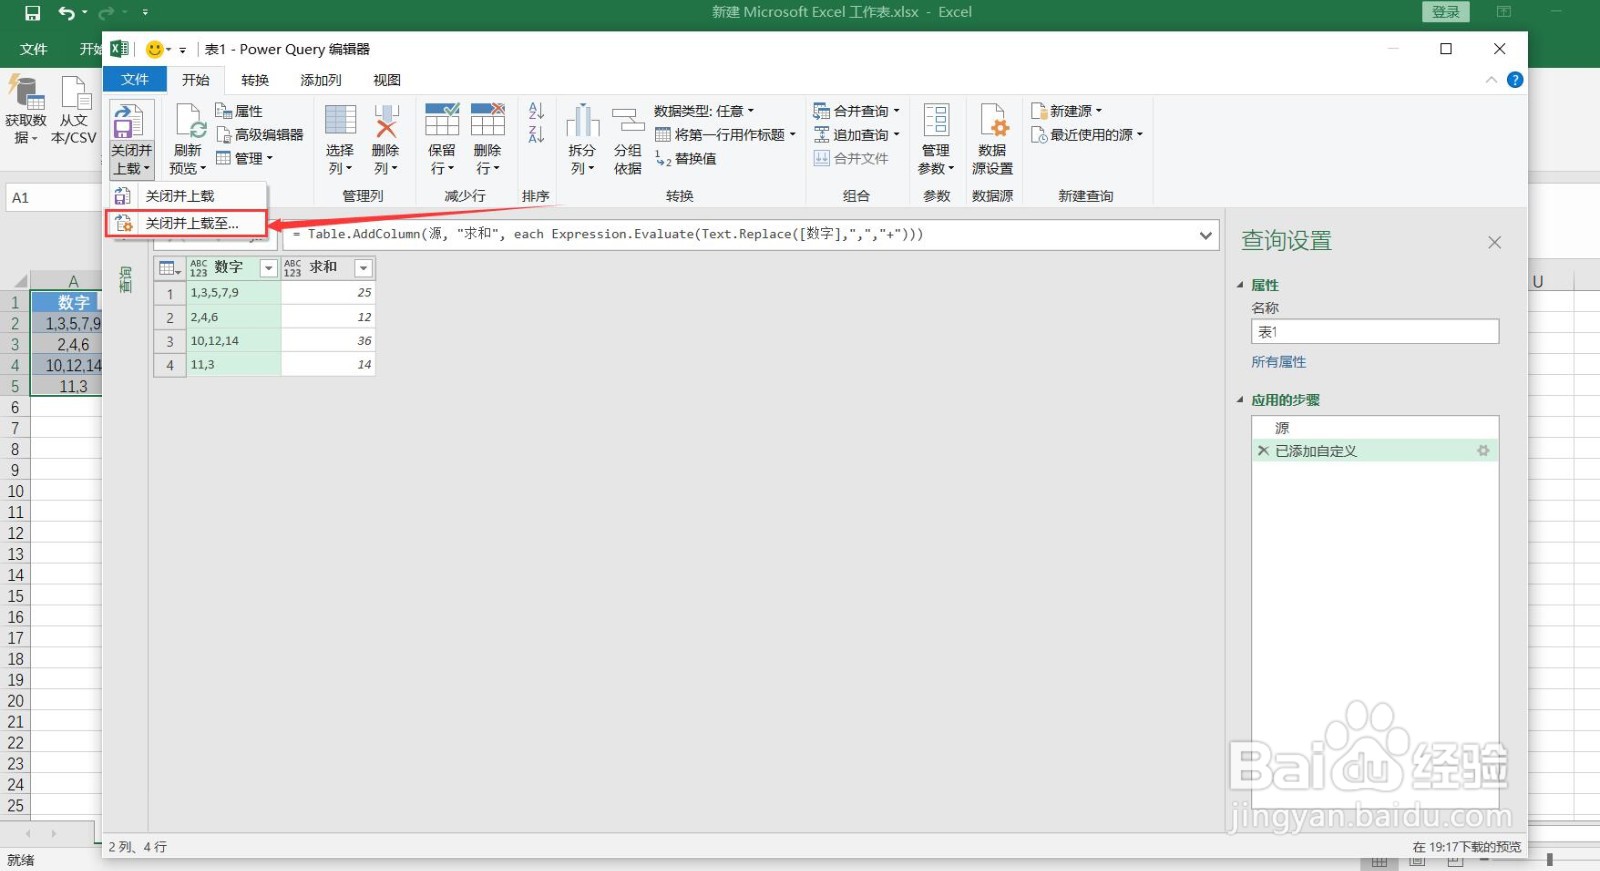The image size is (1600, 871).
Task: Click the Keep Rows (保留行) icon
Action: (x=442, y=120)
